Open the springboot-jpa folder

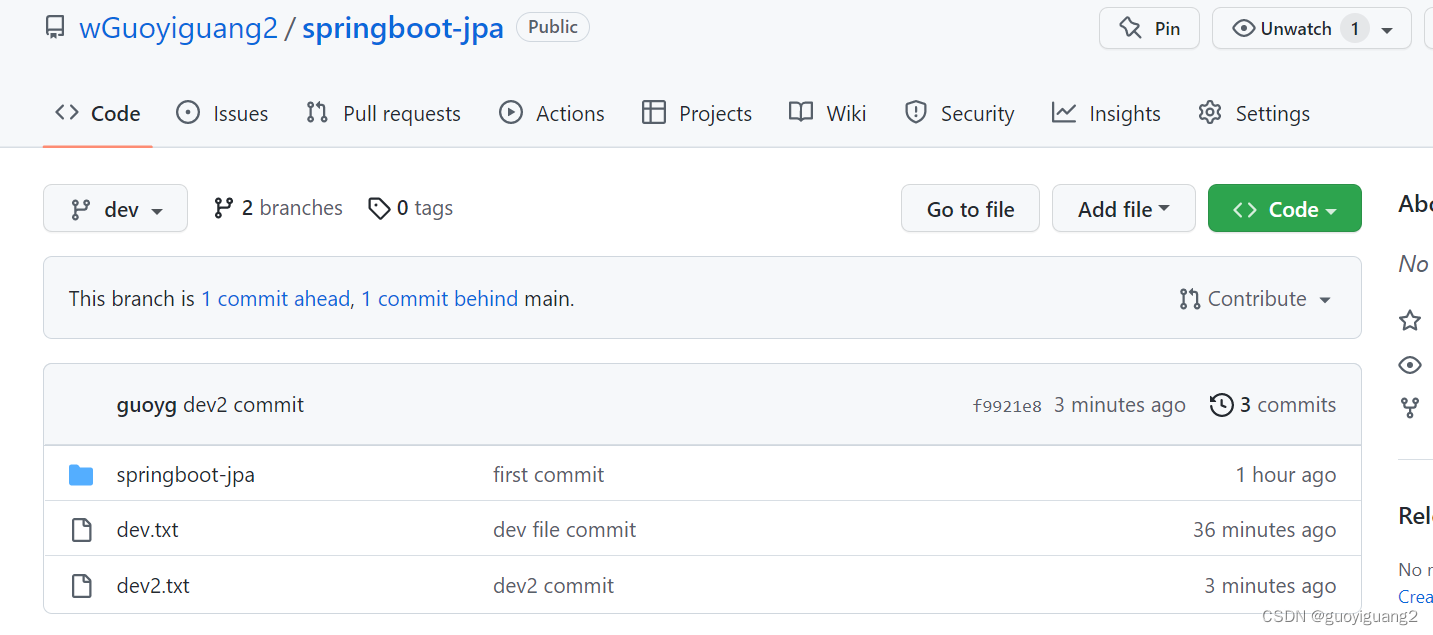pos(186,475)
